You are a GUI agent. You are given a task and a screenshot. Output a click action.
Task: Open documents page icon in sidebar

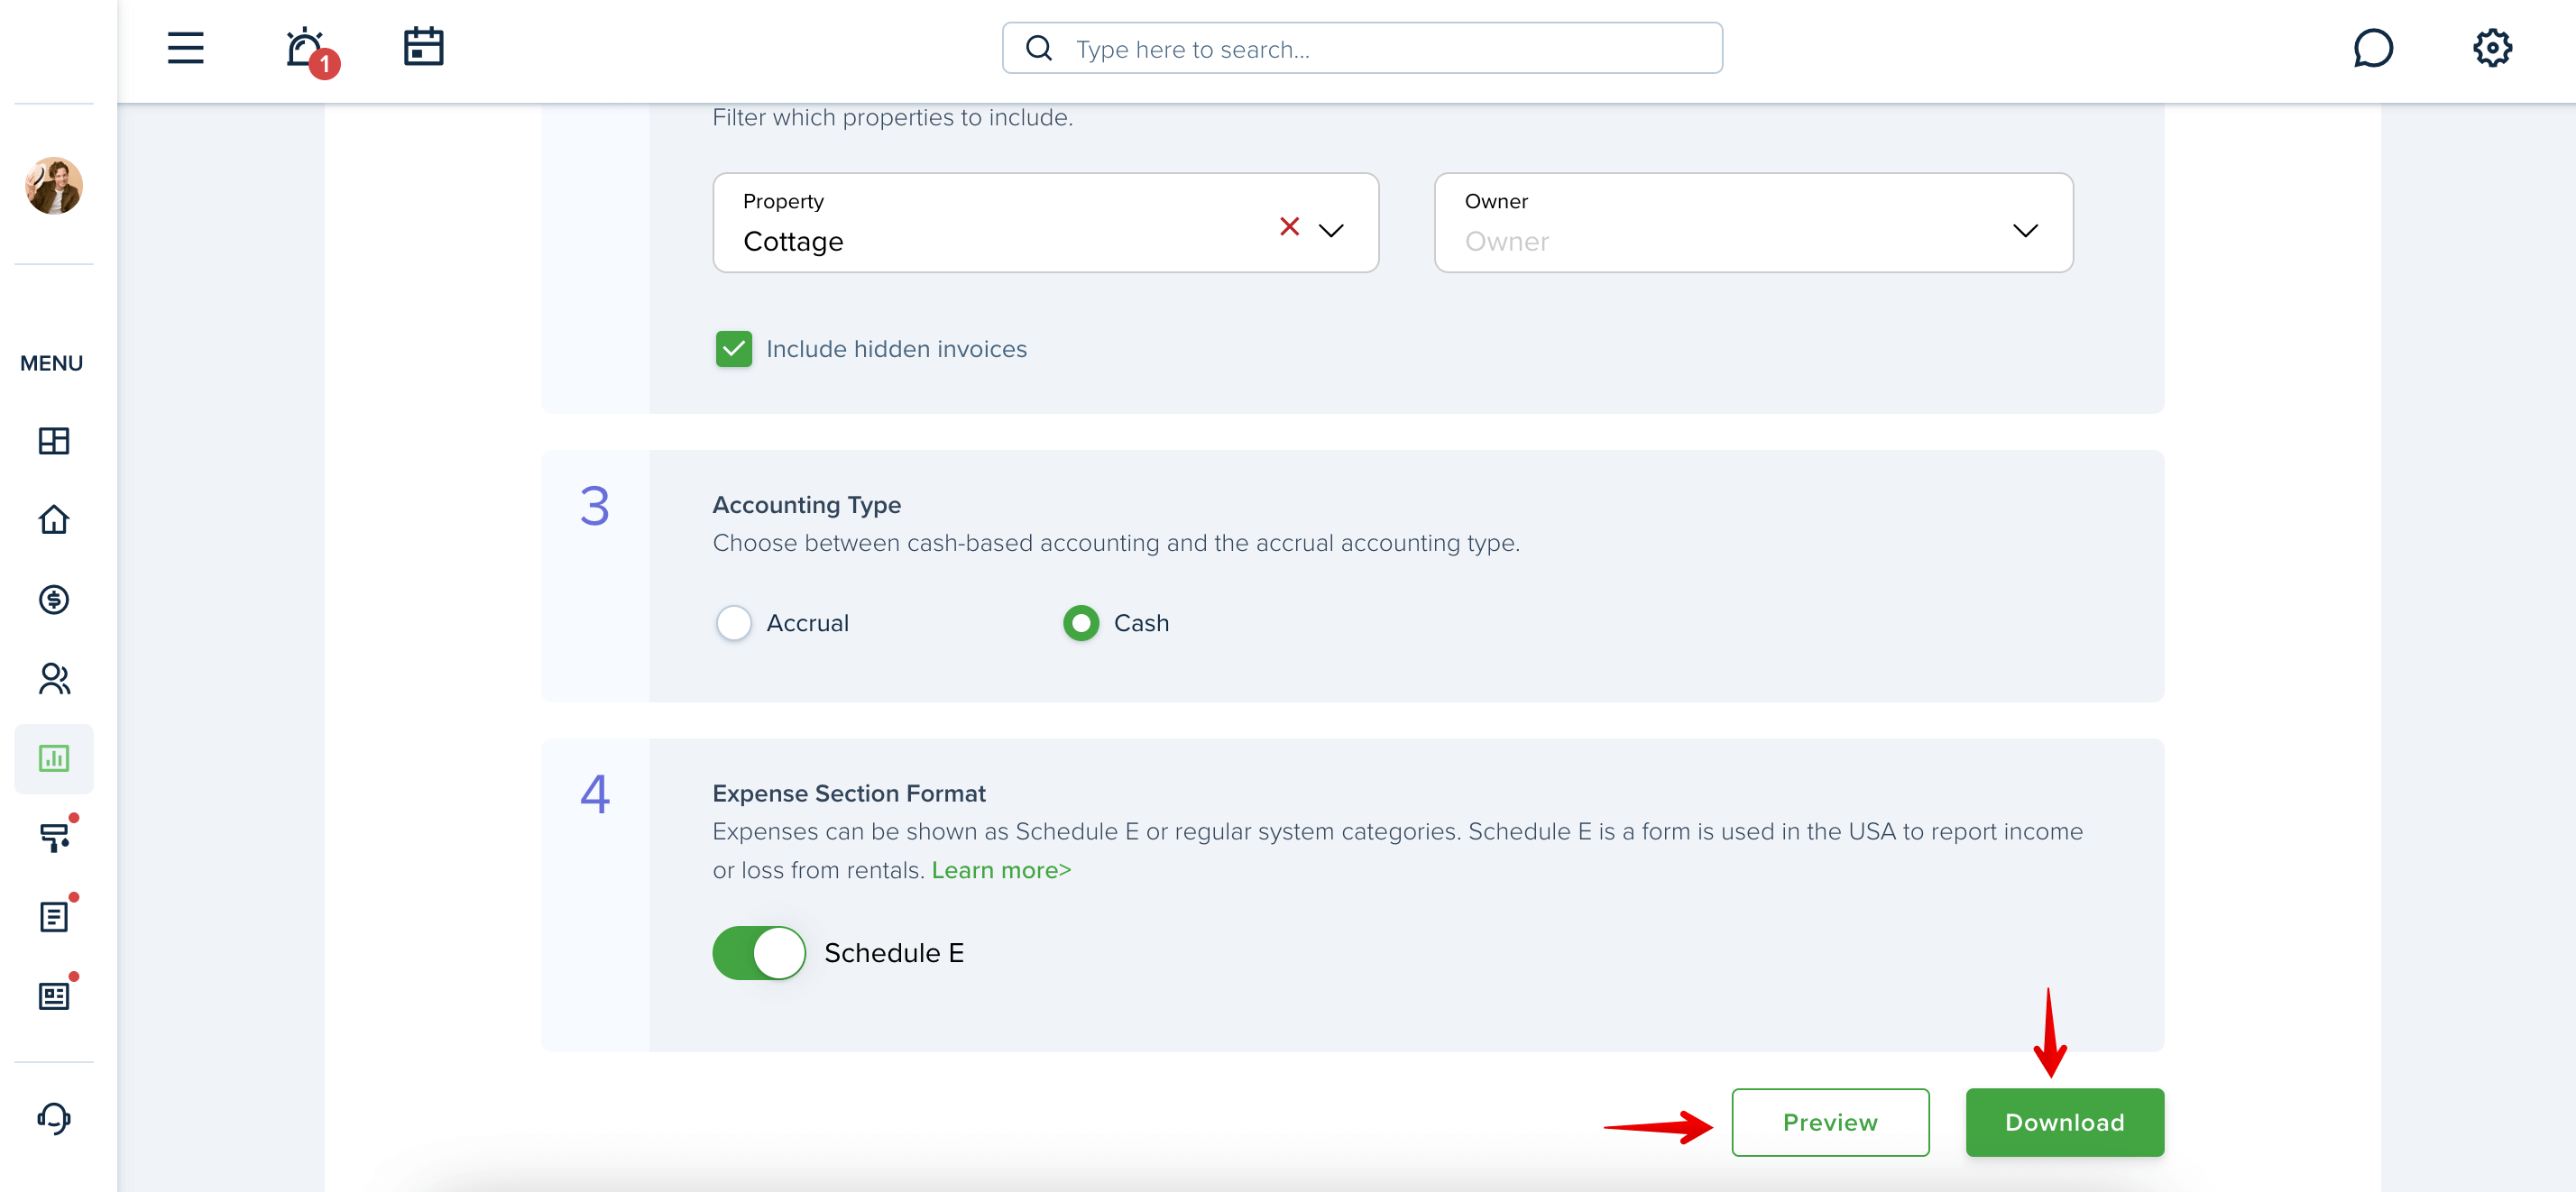[x=55, y=915]
